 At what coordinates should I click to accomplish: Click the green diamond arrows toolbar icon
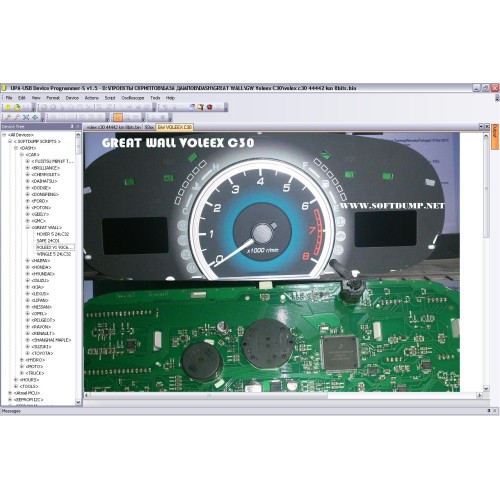34,117
